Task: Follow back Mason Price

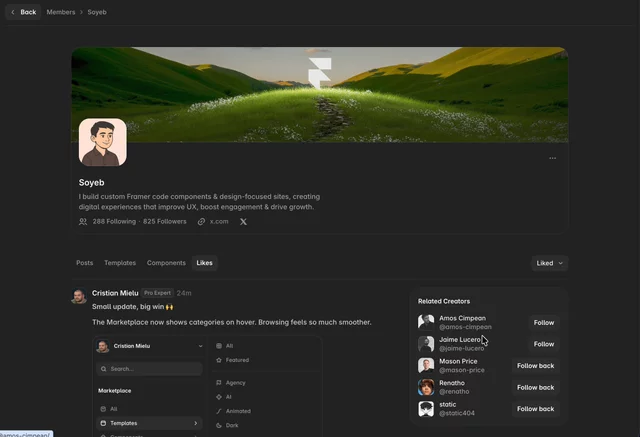Action: (x=536, y=366)
